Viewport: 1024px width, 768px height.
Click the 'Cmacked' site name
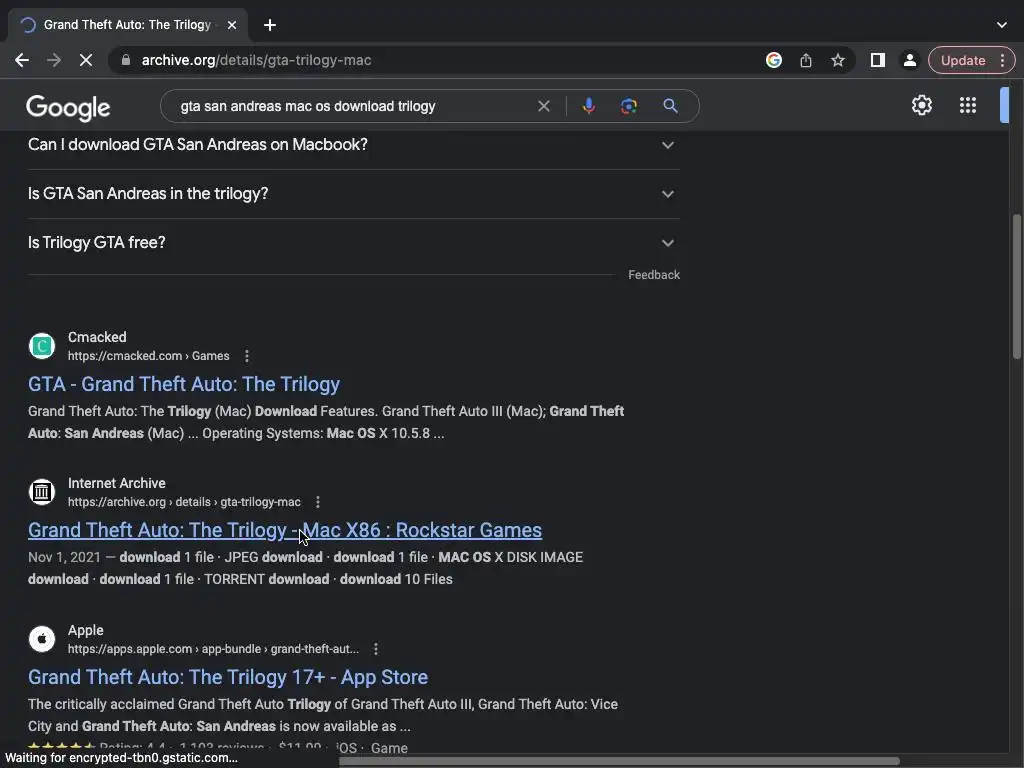pyautogui.click(x=97, y=337)
